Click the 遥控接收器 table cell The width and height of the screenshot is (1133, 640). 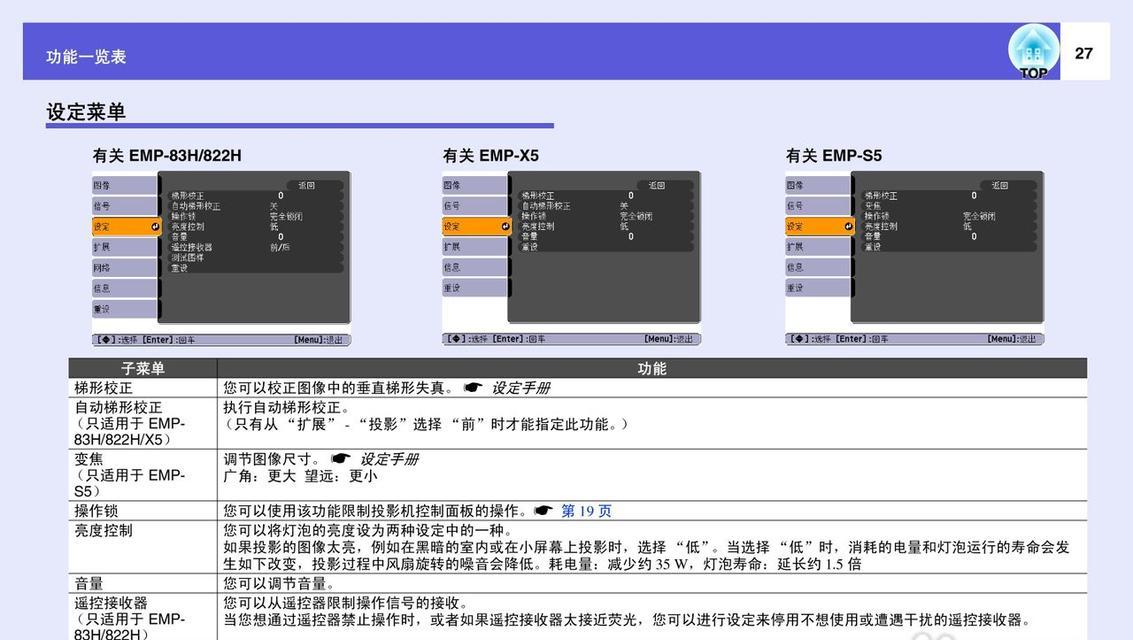[x=143, y=618]
